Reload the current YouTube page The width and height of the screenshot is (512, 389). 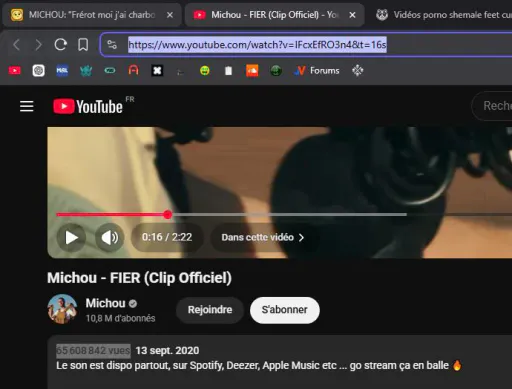[61, 44]
